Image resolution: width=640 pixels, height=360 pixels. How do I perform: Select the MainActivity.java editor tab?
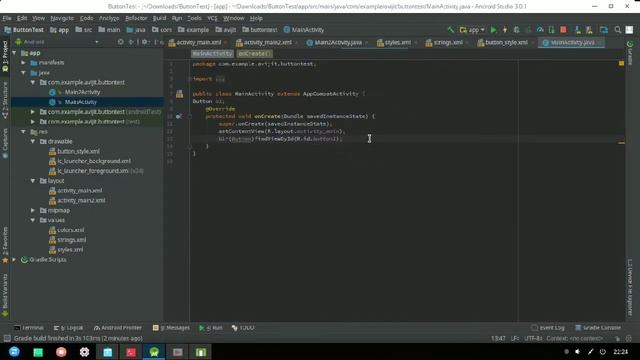tap(571, 42)
